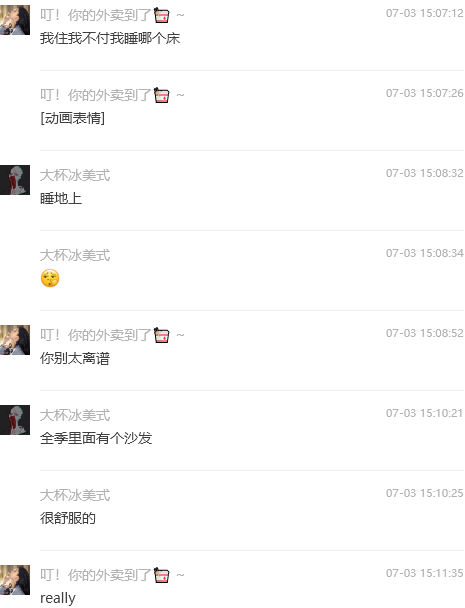Click the really message text

click(x=58, y=598)
